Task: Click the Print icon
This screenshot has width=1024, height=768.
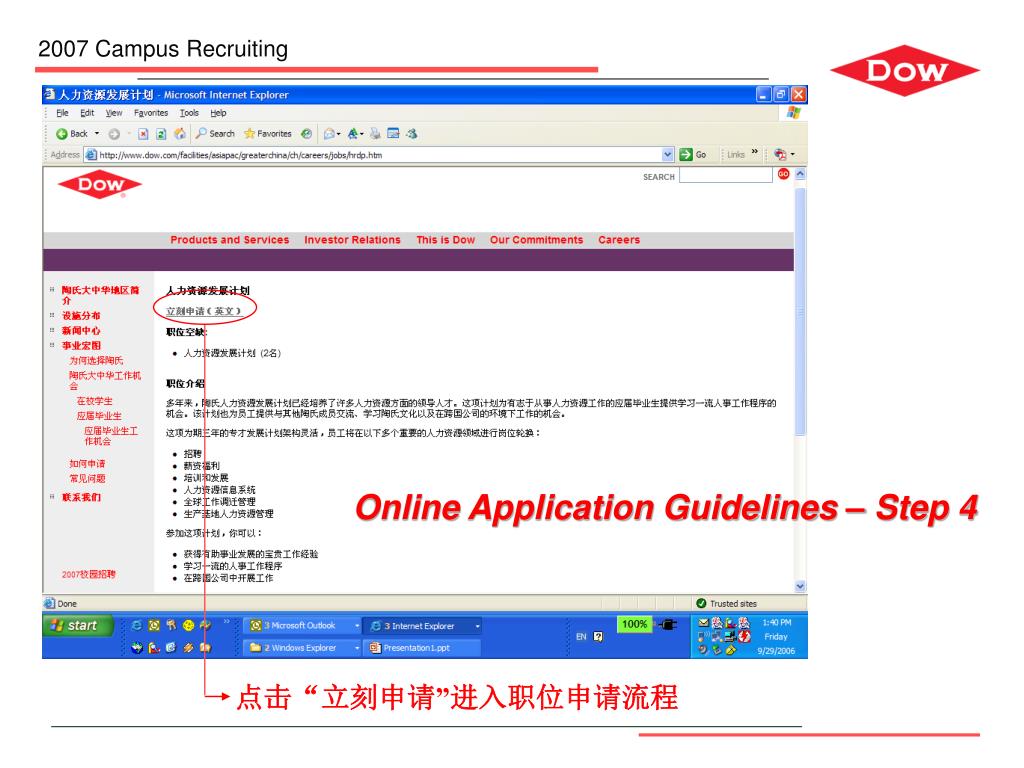Action: coord(375,134)
